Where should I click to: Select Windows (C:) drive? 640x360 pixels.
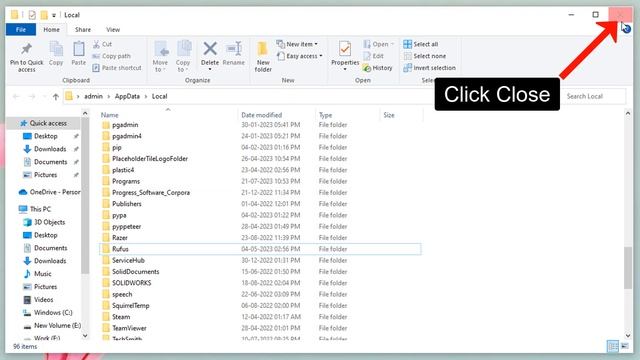[53, 312]
